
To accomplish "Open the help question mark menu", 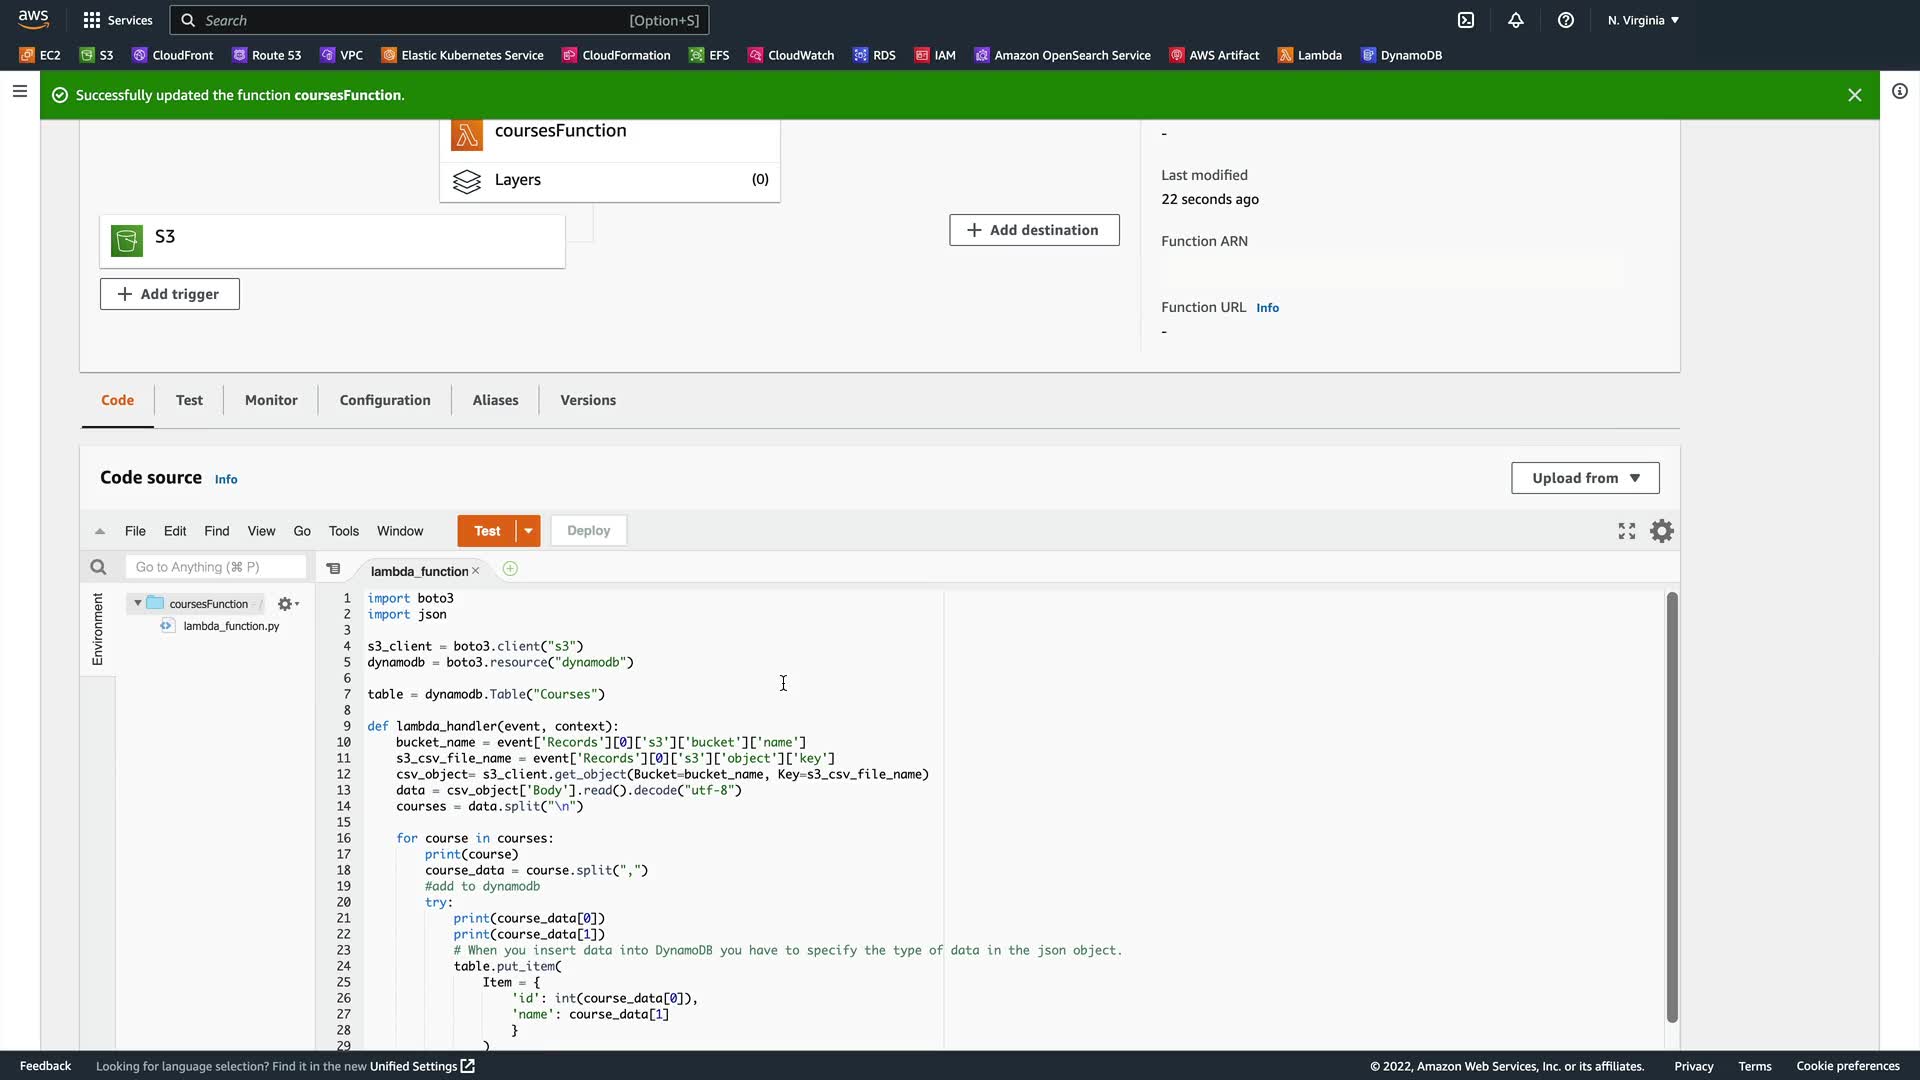I will click(1566, 20).
